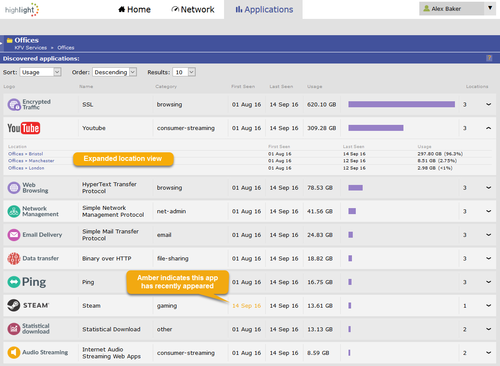Switch to the Network tab

click(x=193, y=10)
